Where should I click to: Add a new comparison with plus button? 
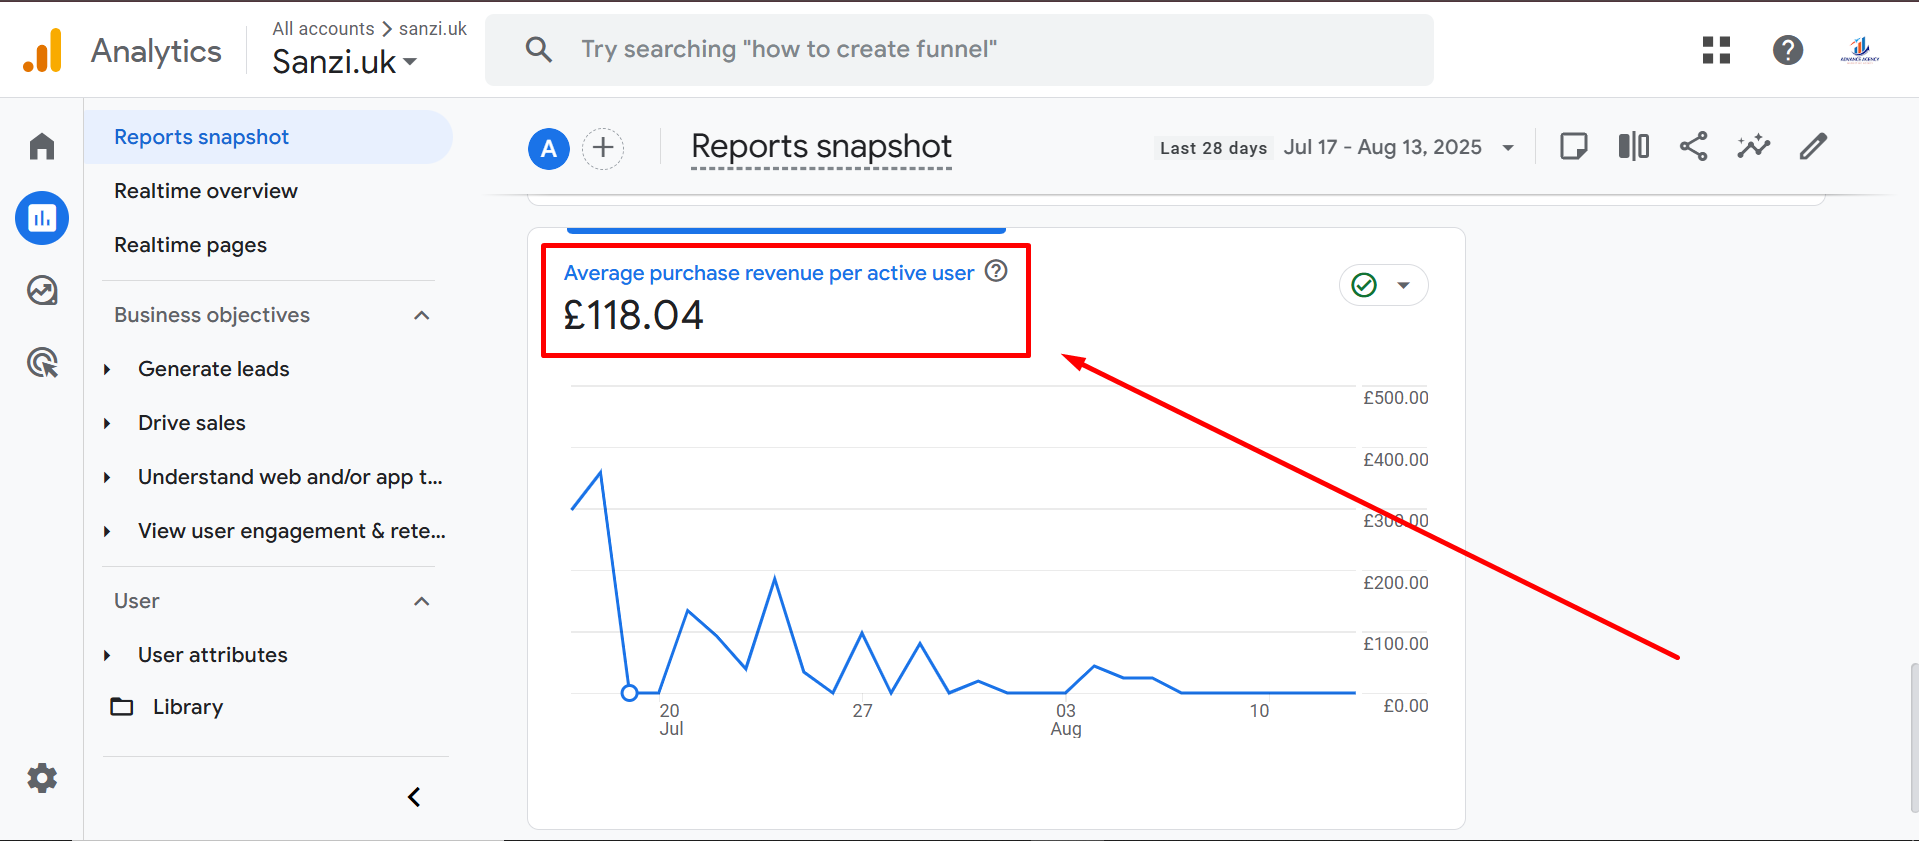click(603, 149)
